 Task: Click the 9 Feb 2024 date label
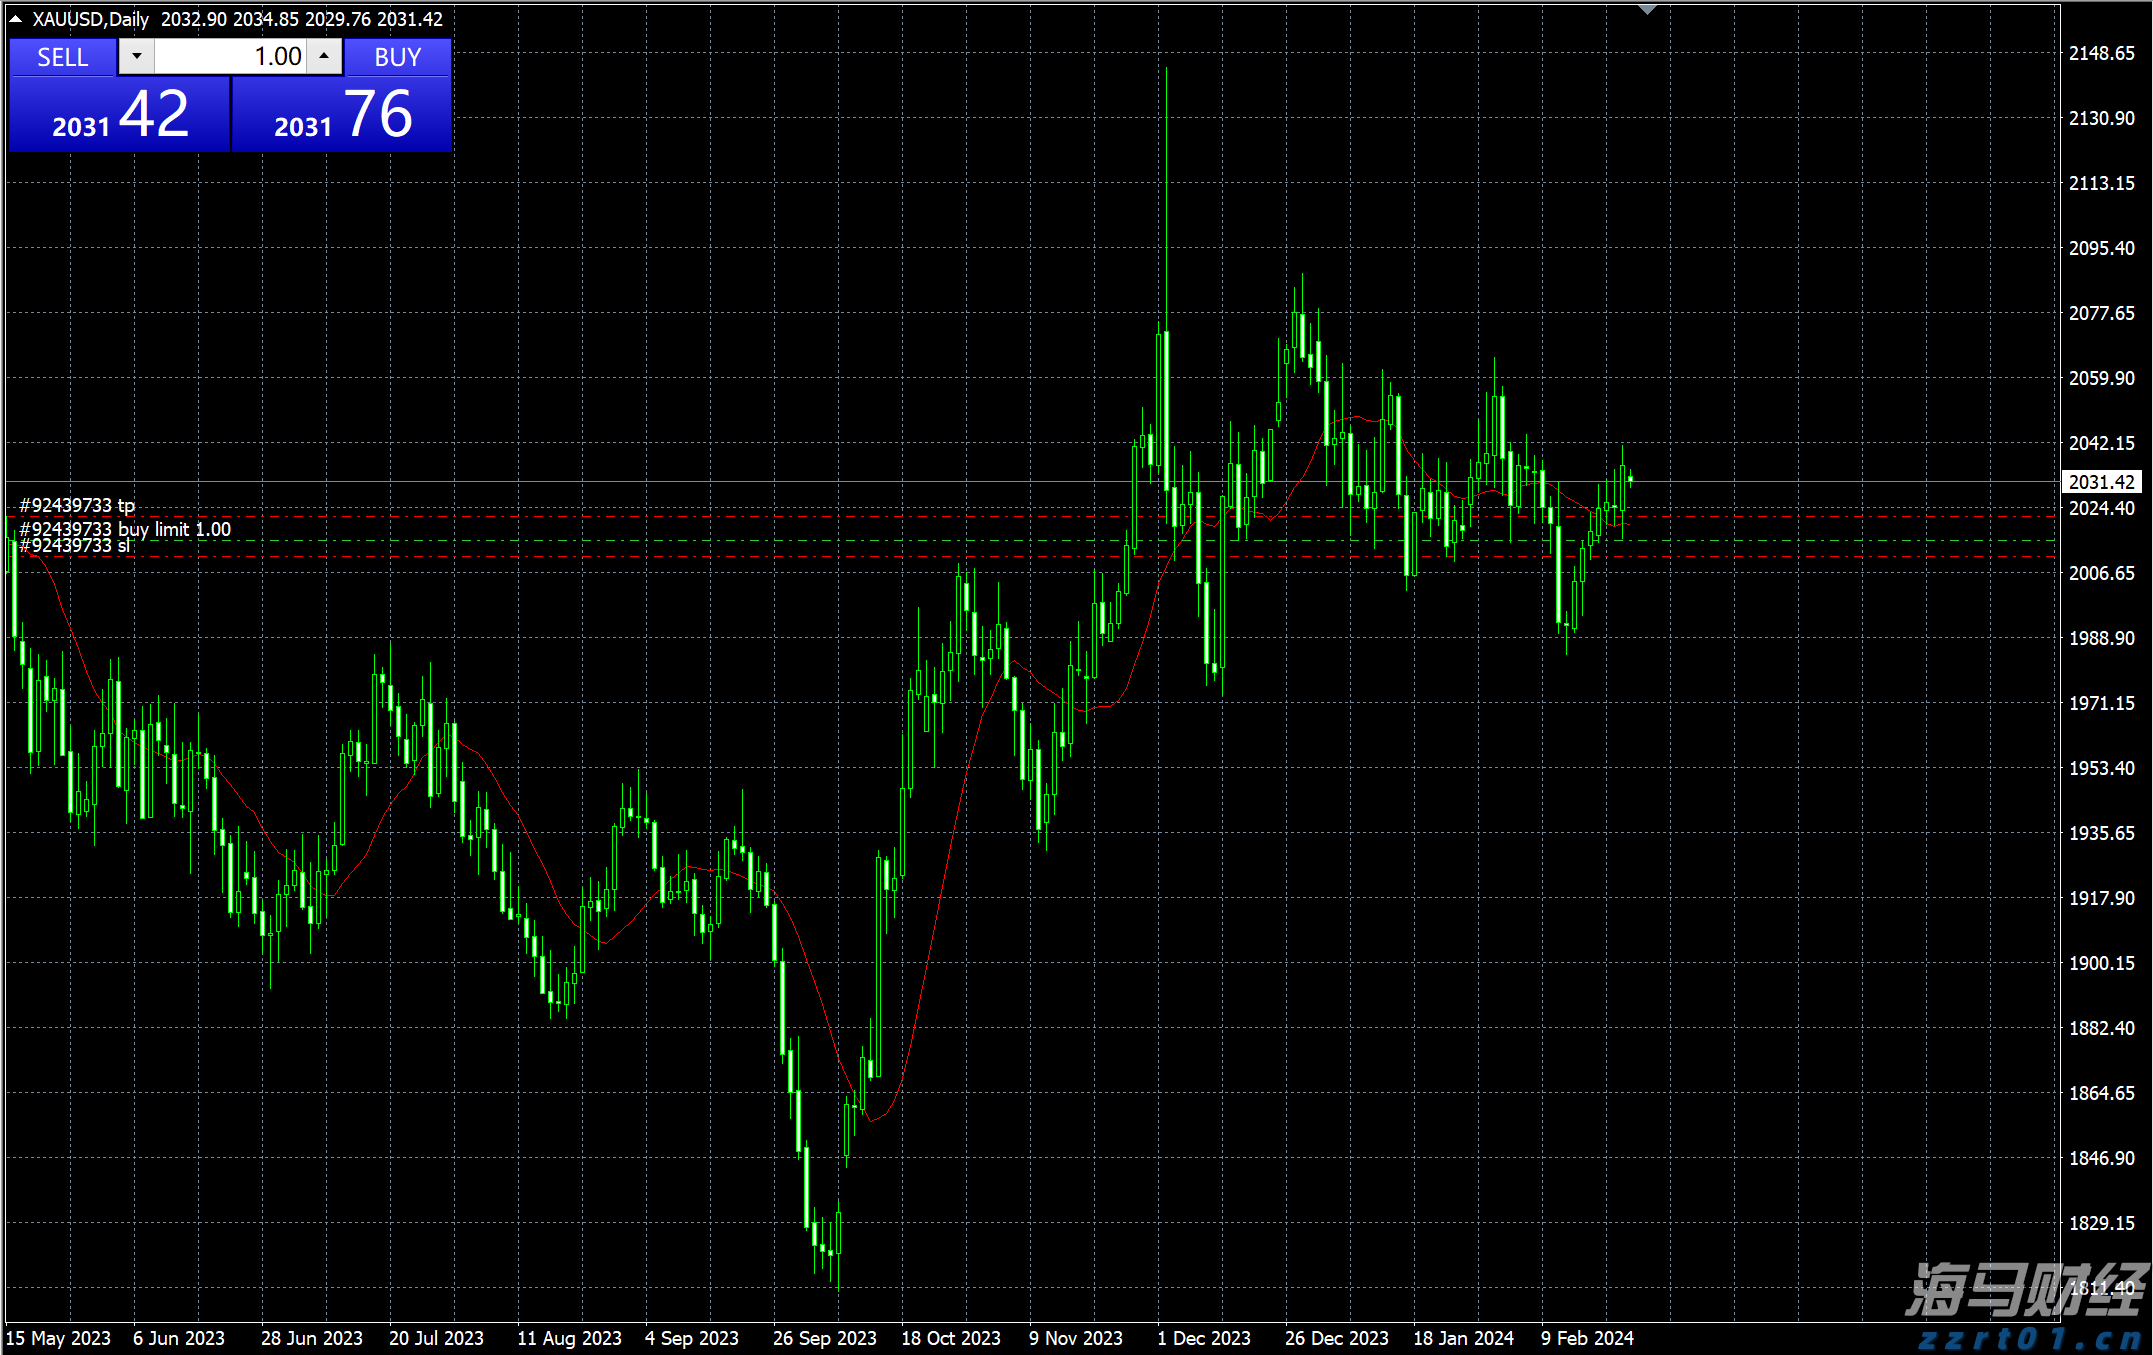click(x=1587, y=1338)
